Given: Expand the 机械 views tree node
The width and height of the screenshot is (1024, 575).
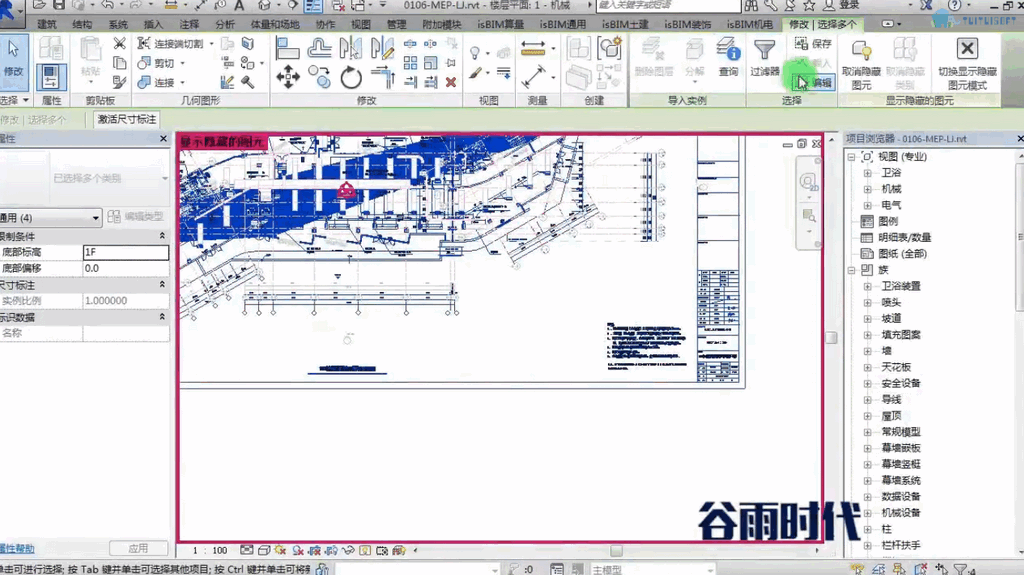Looking at the screenshot, I should pos(867,189).
